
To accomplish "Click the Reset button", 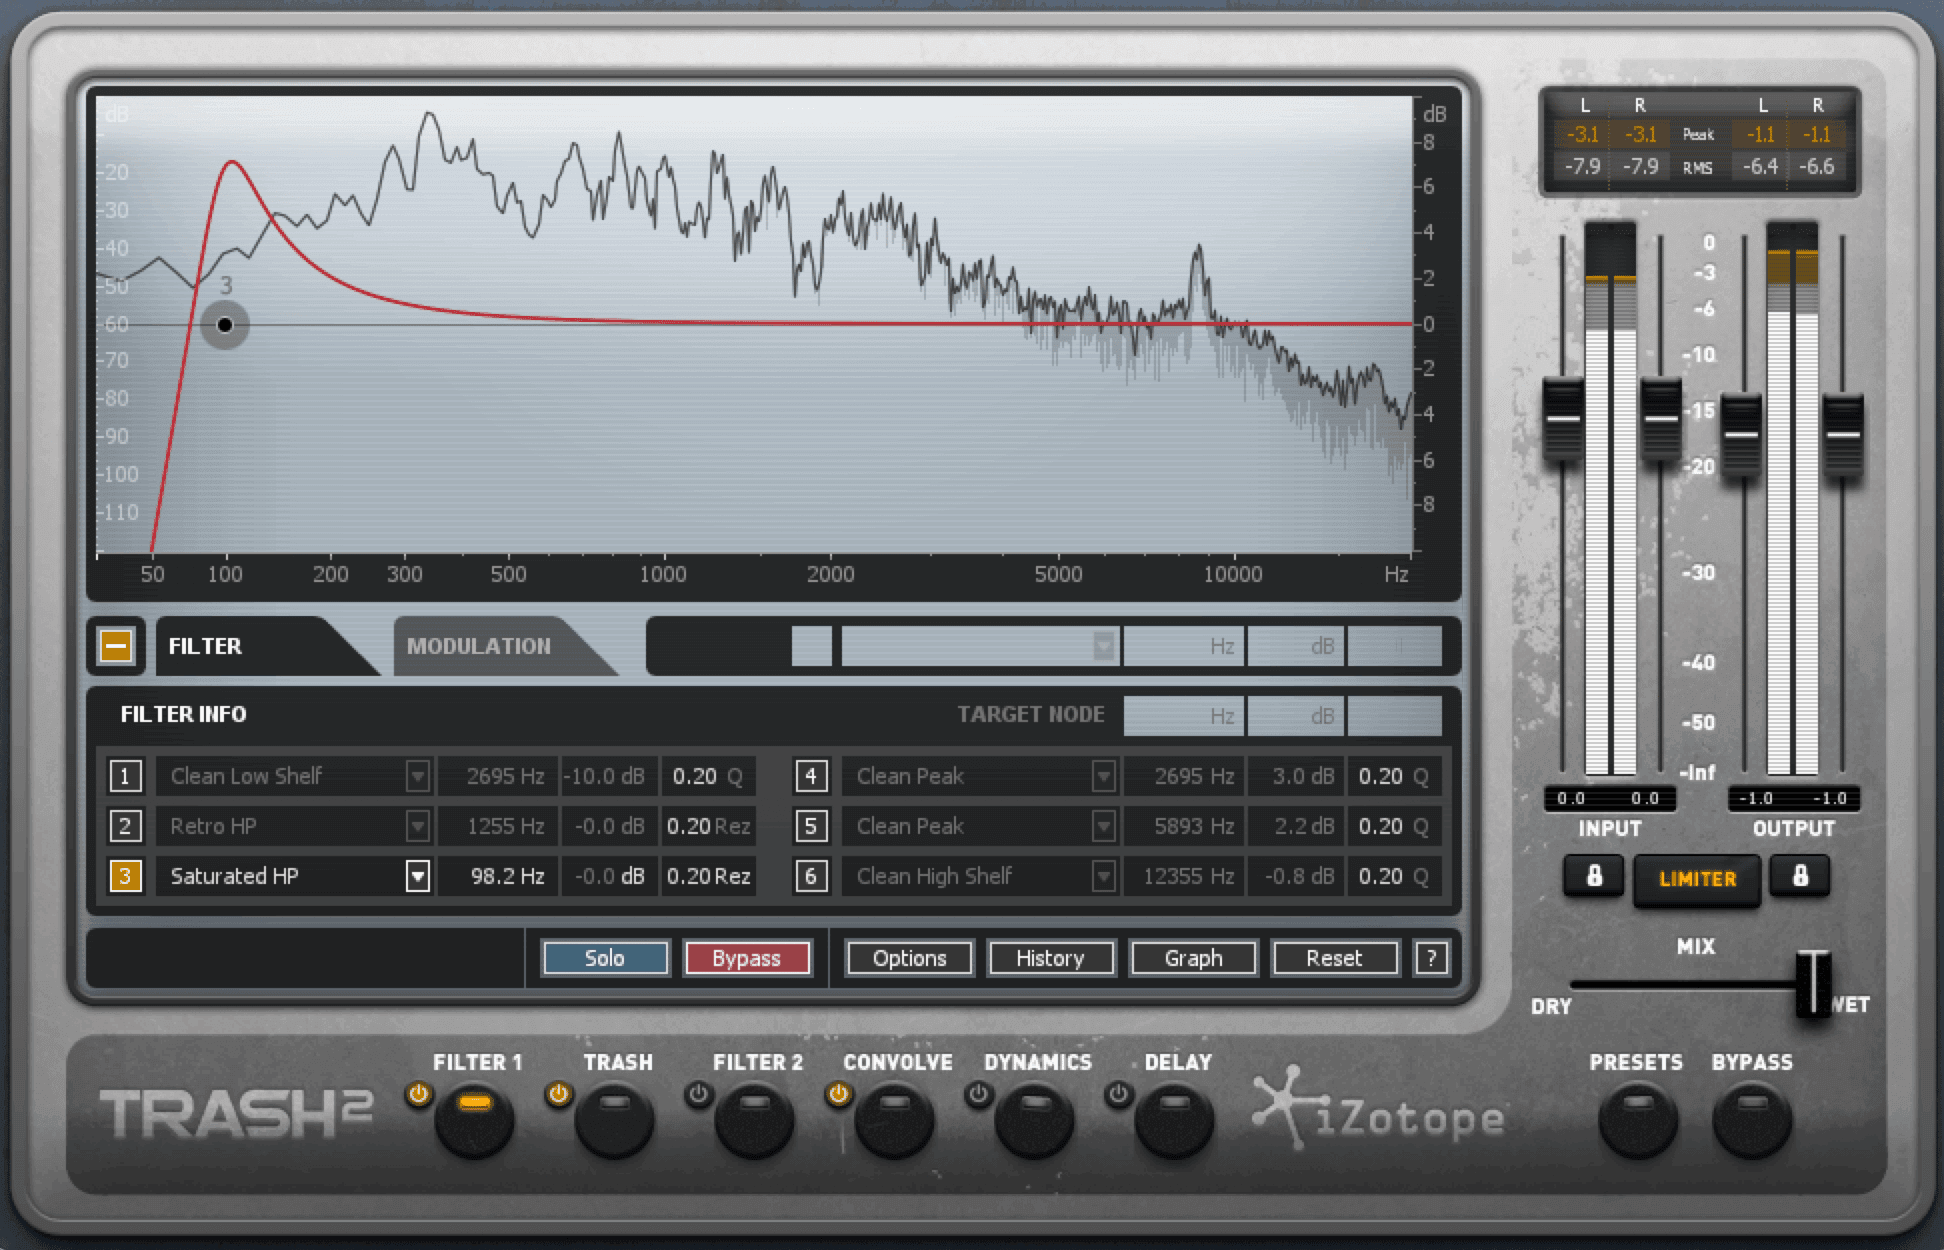I will click(x=1335, y=958).
